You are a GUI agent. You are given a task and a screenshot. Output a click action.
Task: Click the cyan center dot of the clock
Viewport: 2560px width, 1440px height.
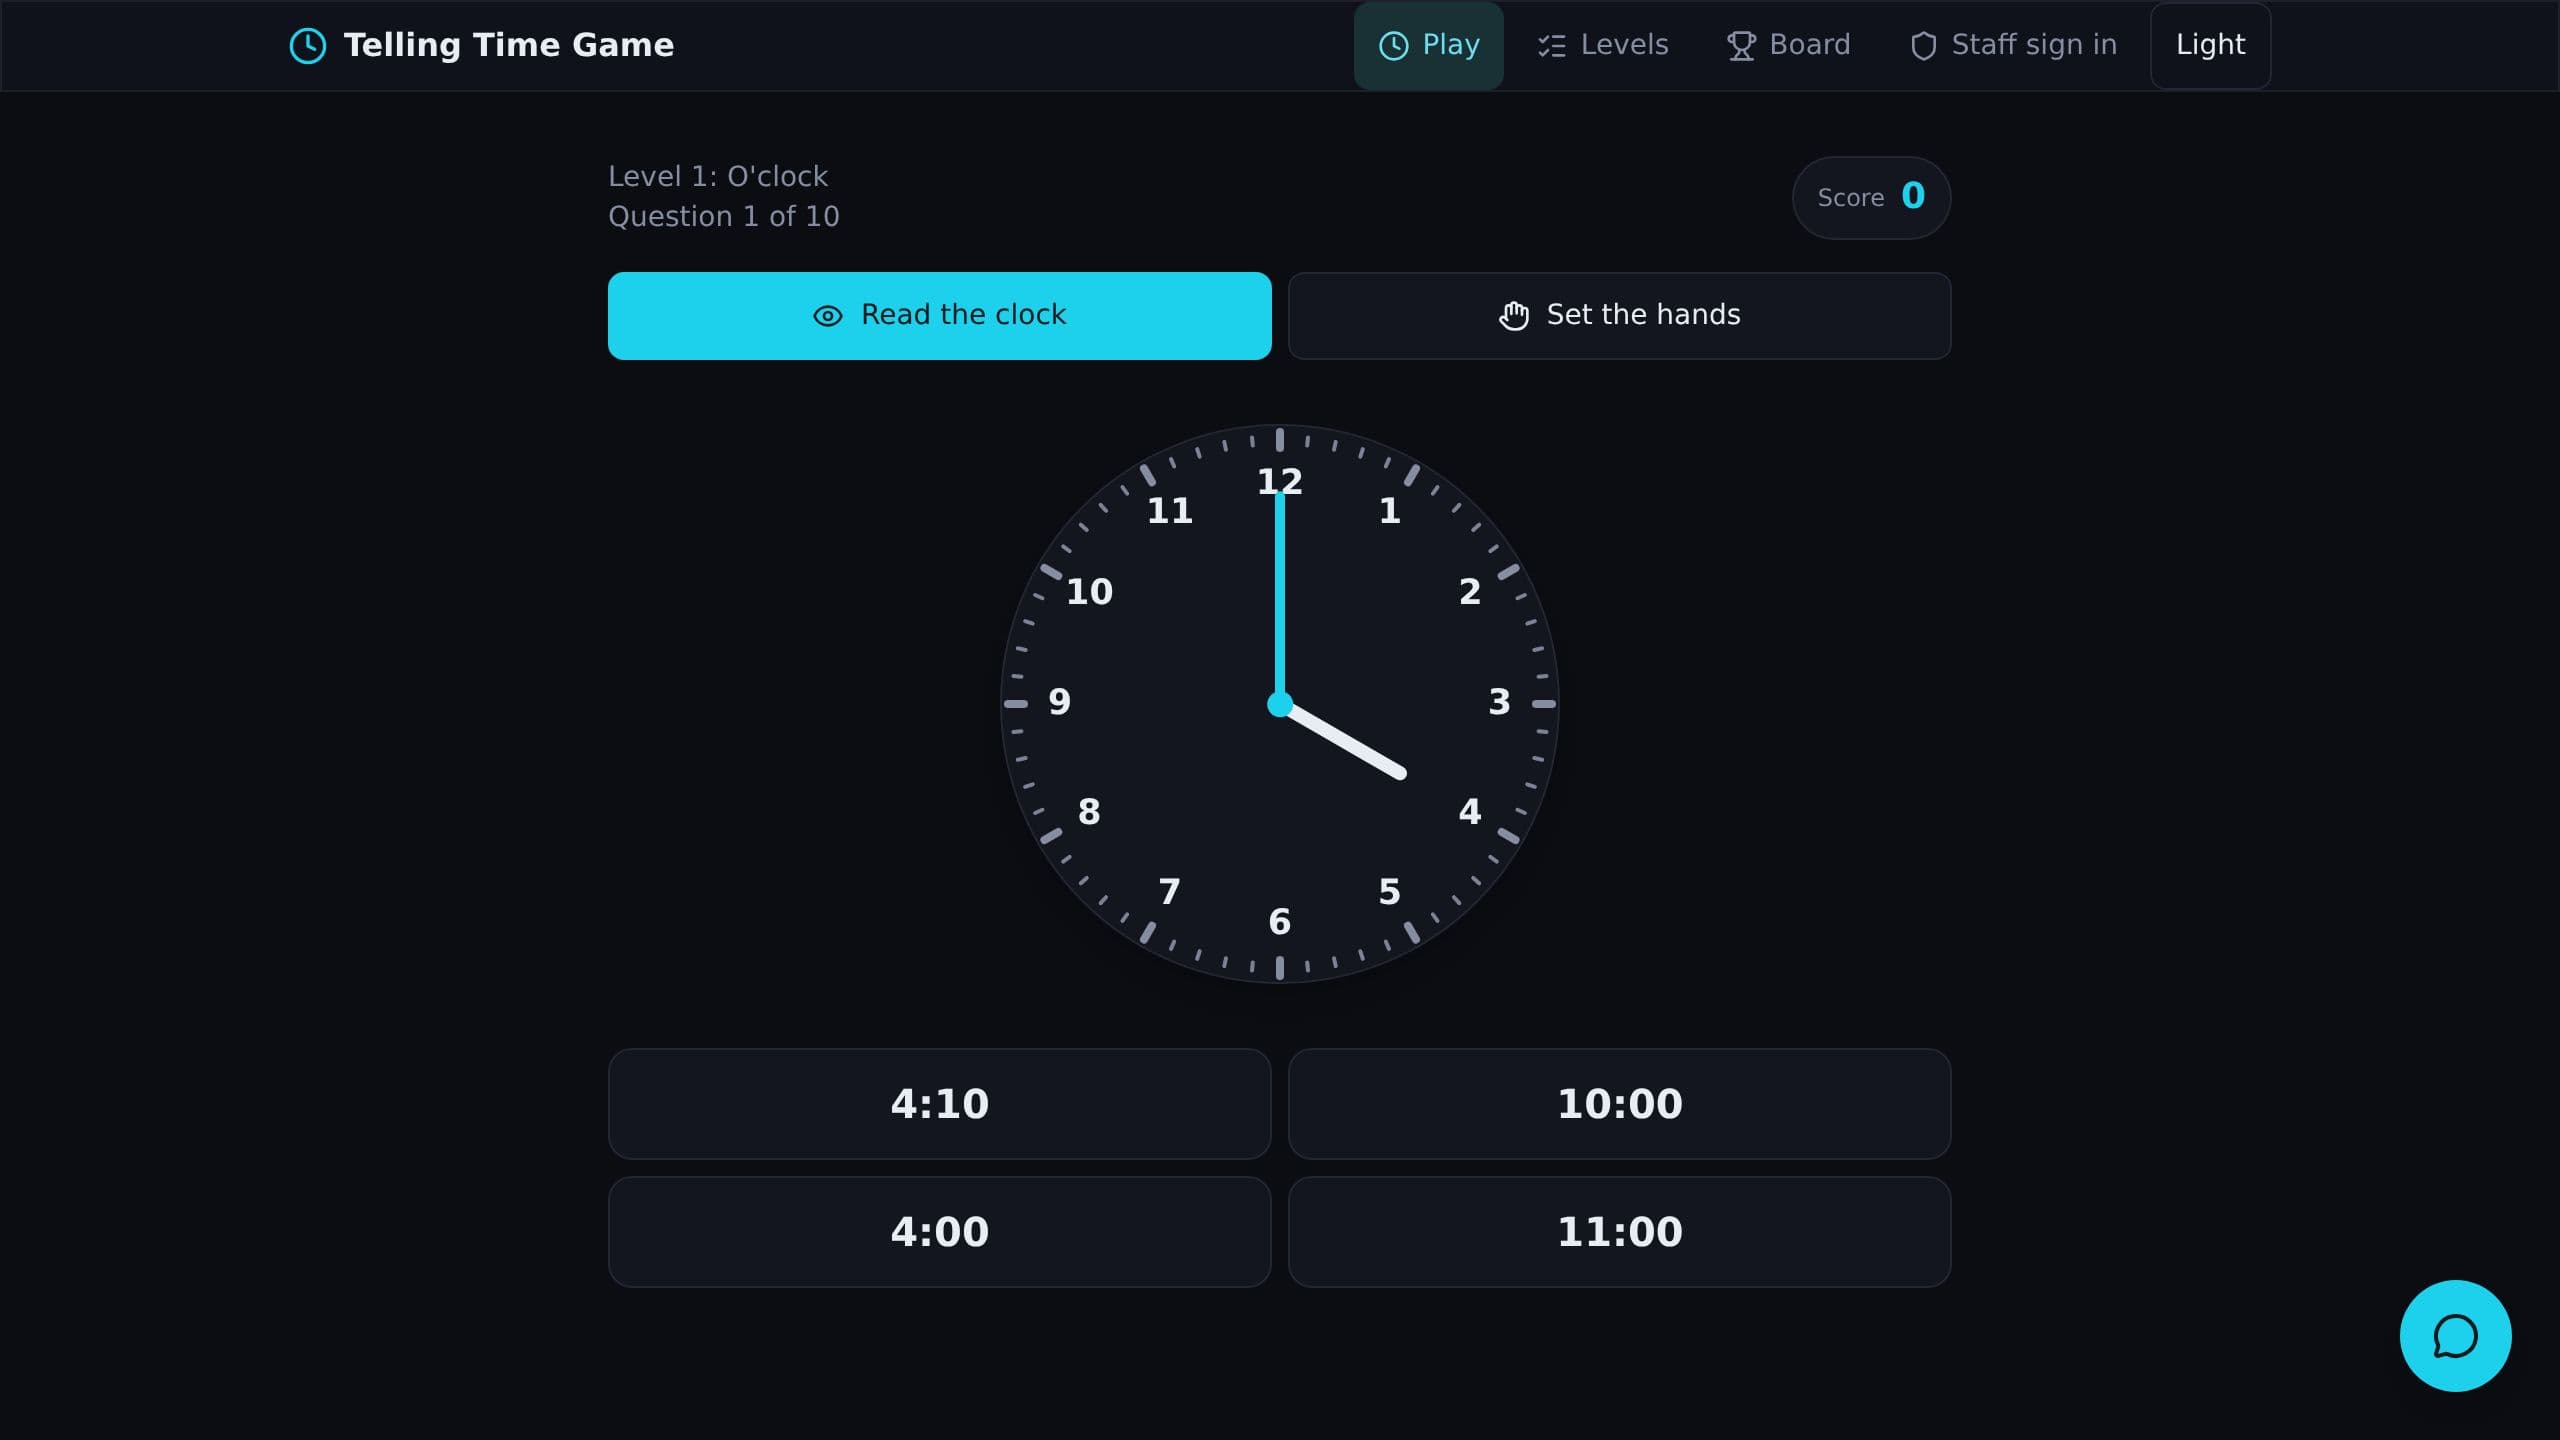1279,704
